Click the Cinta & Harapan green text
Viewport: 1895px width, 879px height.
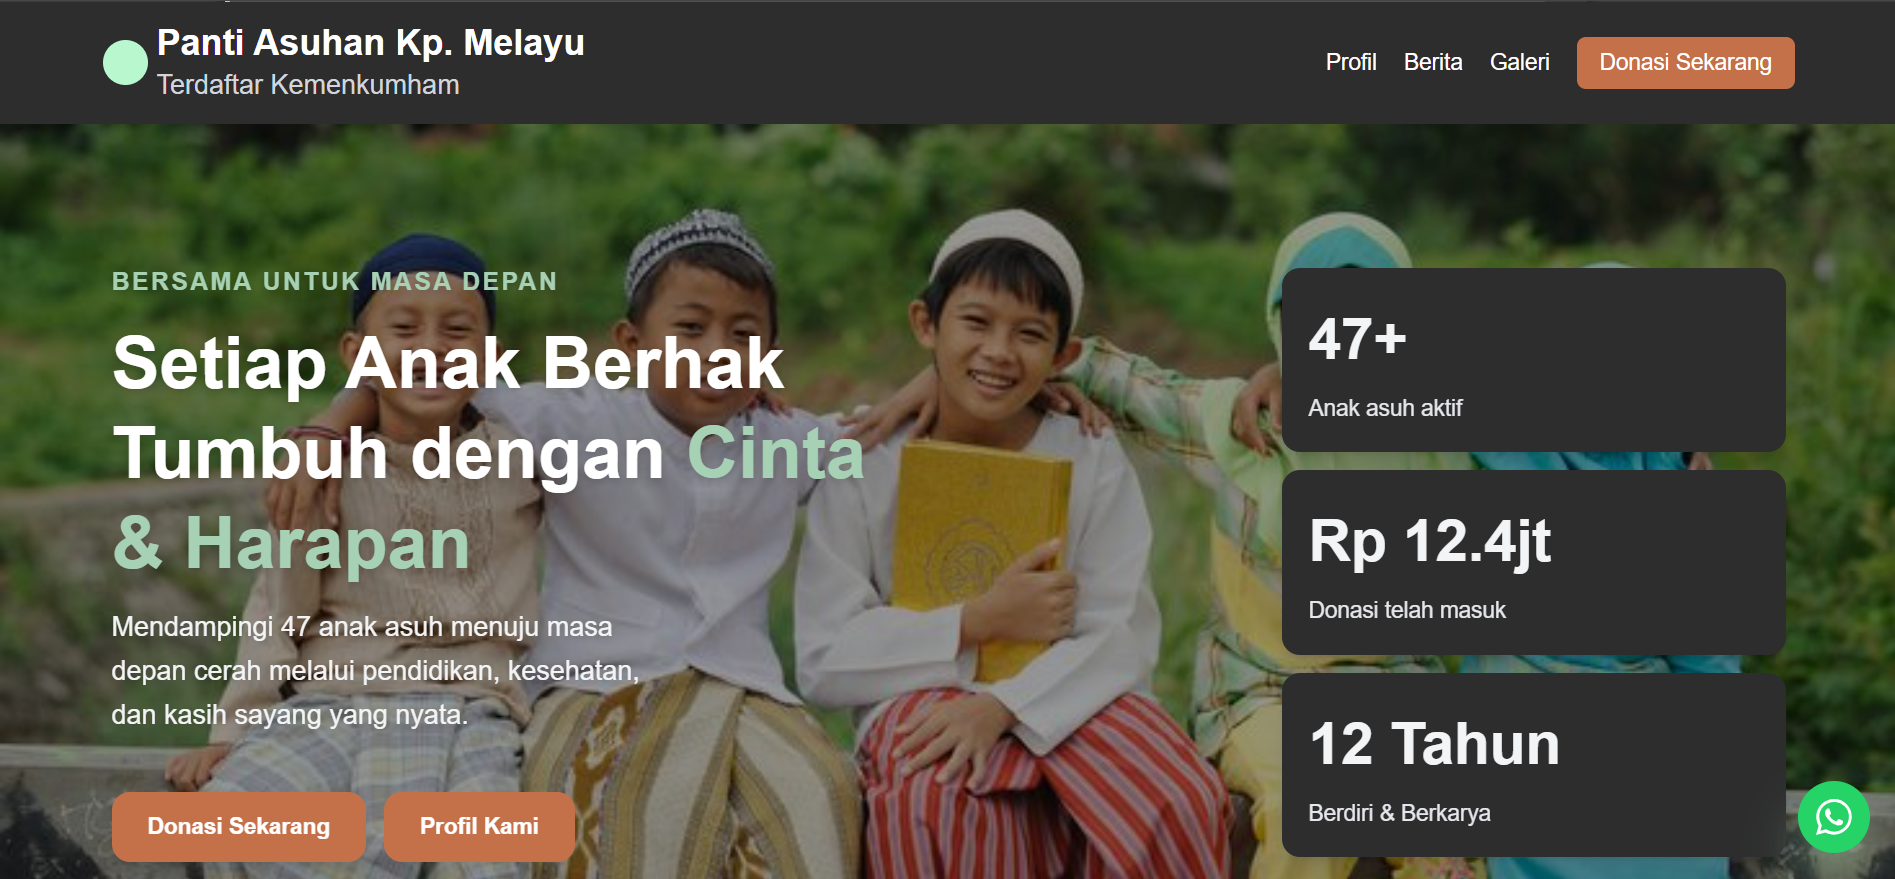tap(291, 543)
